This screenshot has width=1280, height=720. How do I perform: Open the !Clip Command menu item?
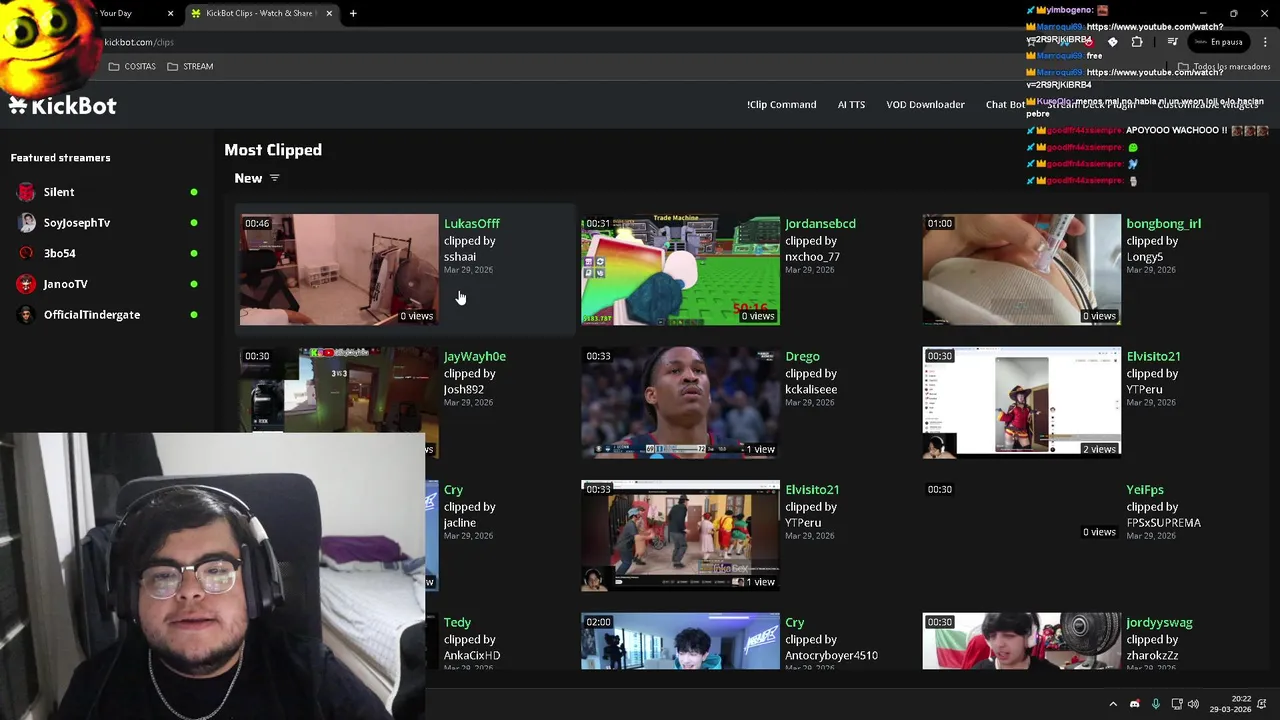coord(781,104)
